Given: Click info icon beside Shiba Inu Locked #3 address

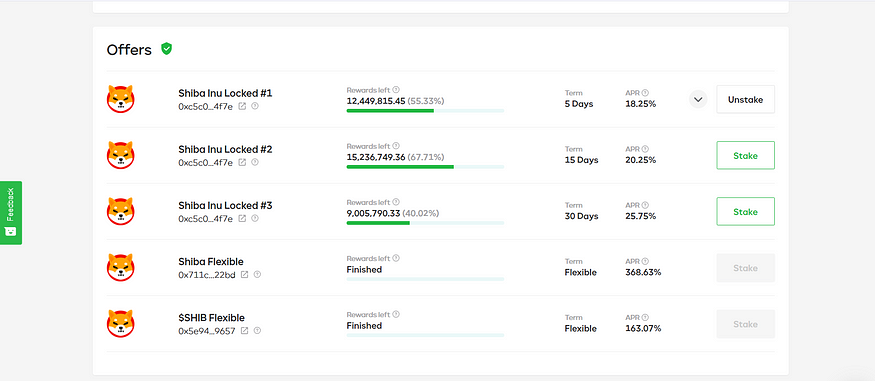Looking at the screenshot, I should coord(255,219).
